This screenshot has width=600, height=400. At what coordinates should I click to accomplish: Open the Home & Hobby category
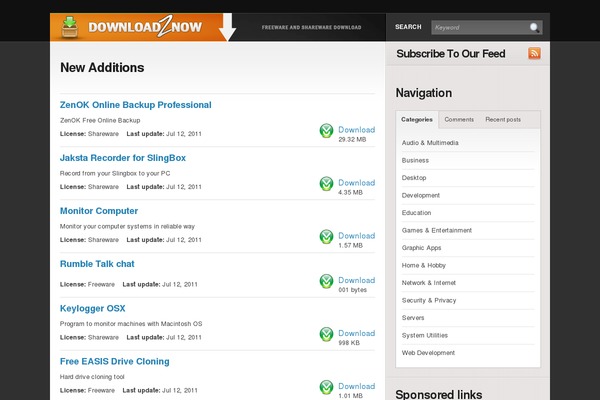[424, 265]
